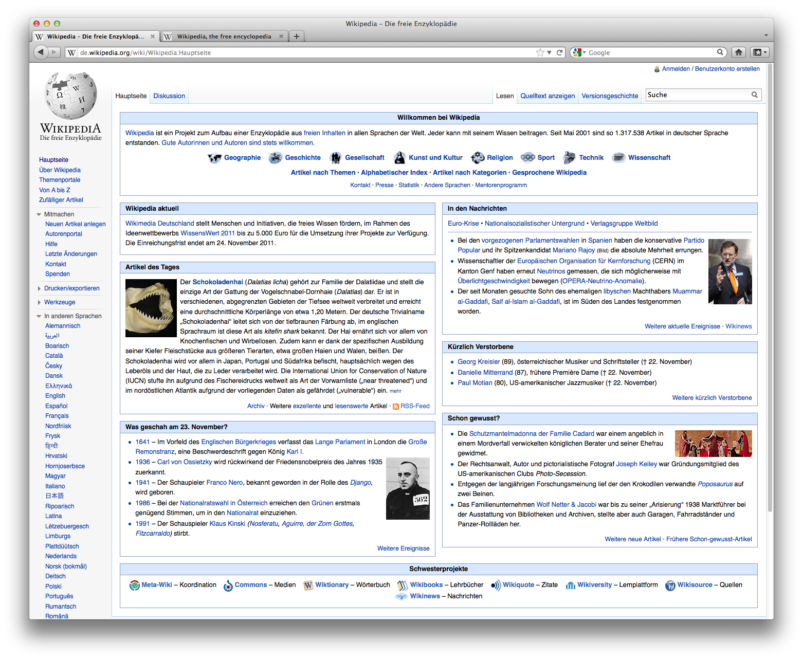Open the Geographie portal icon
Image resolution: width=803 pixels, height=660 pixels.
(214, 158)
